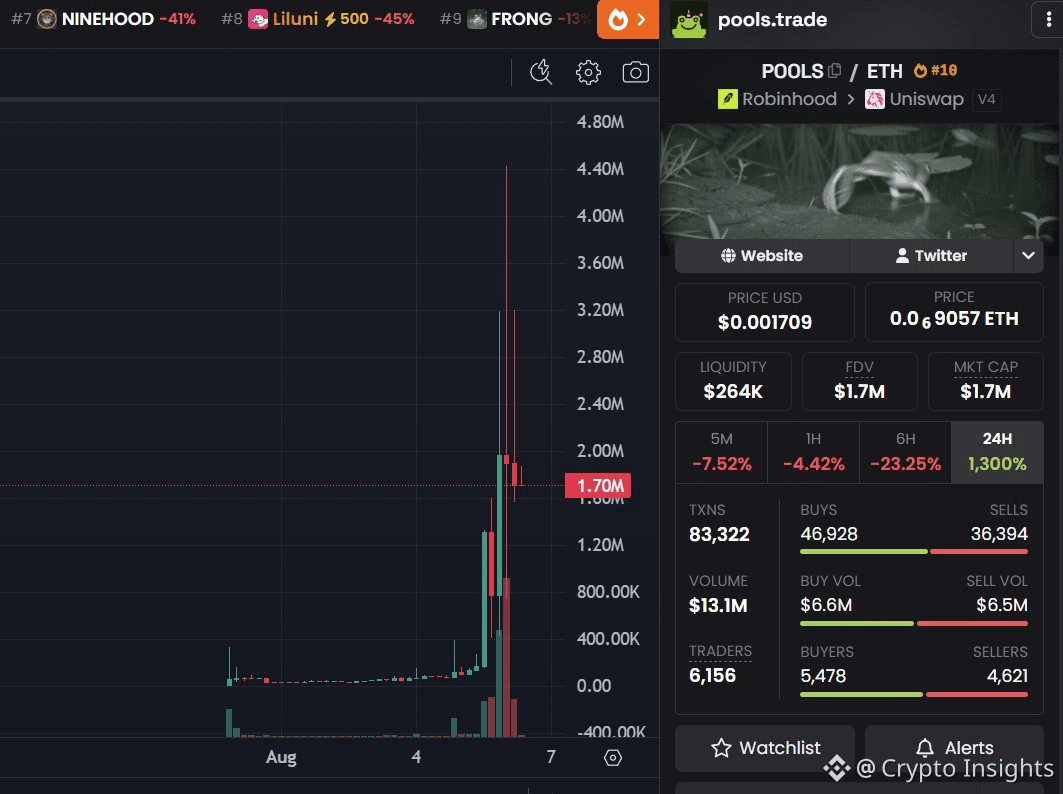Click the POOLS / ETH pair title

click(832, 71)
